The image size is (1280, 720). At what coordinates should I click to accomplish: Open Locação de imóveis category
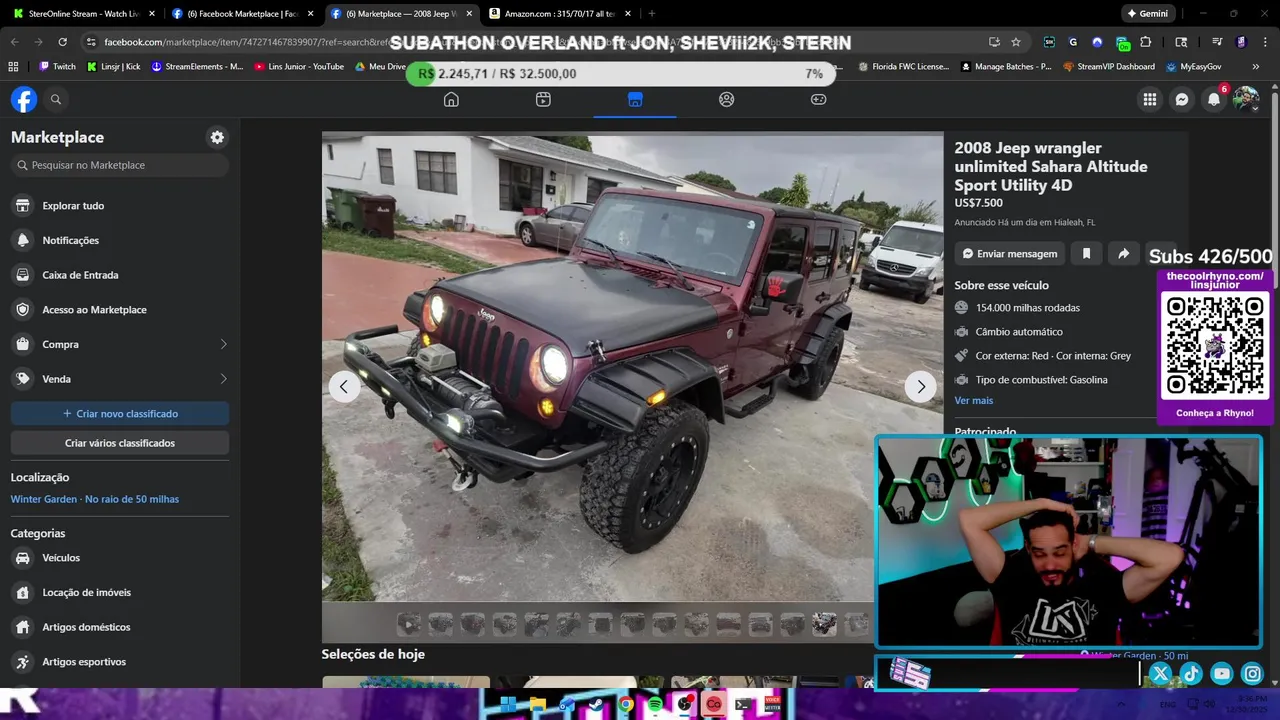tap(120, 592)
